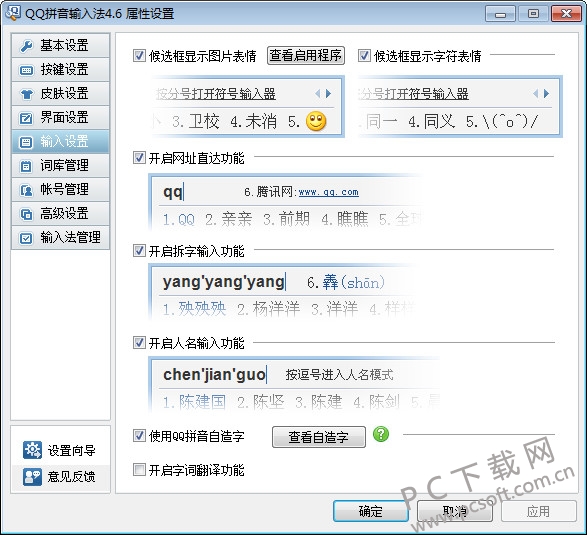Open the 输入法管理 tab
The image size is (587, 535).
(60, 238)
